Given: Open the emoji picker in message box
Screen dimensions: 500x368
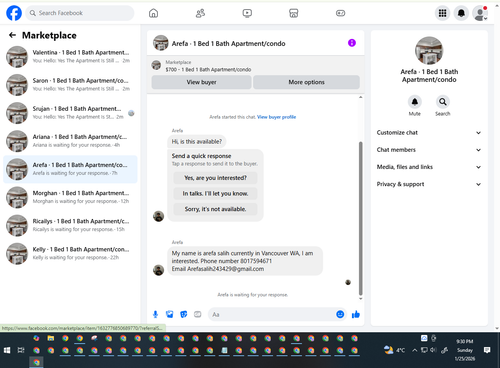Looking at the screenshot, I should coord(340,314).
